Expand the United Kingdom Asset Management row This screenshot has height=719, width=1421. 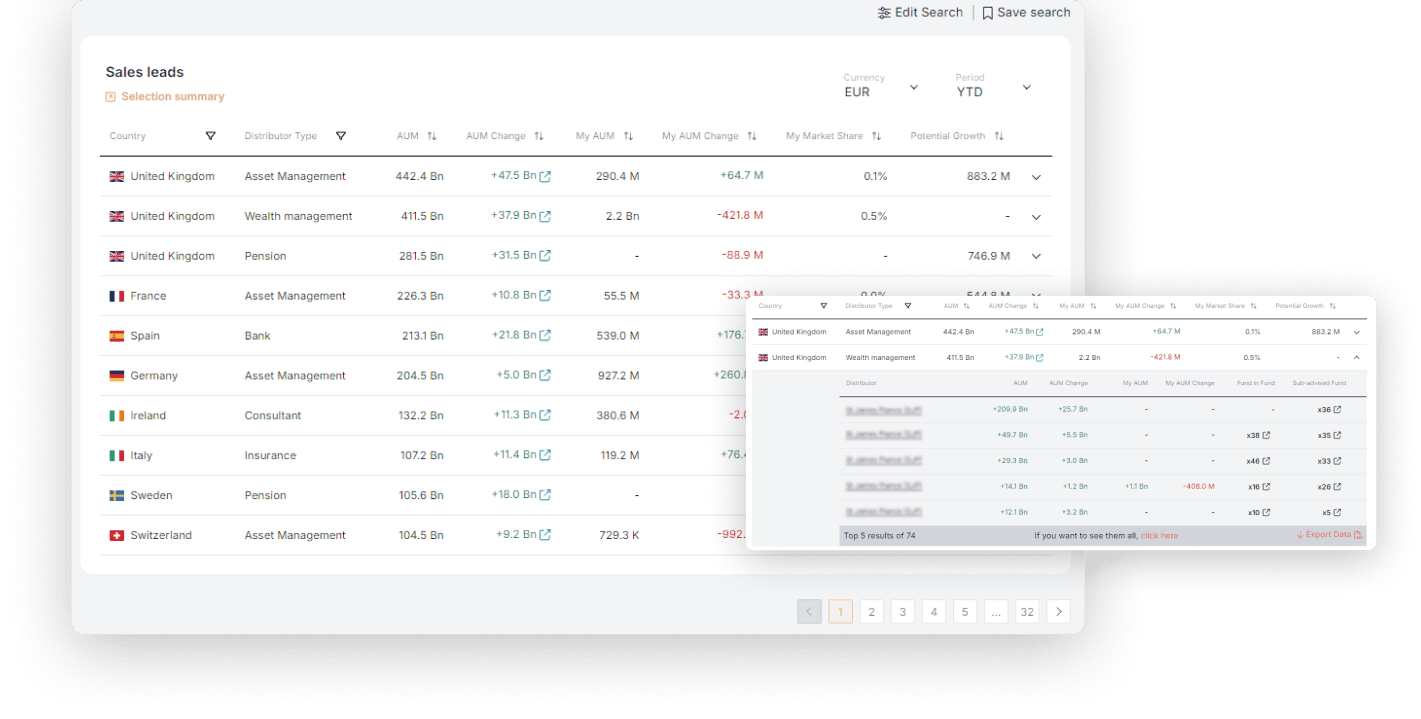(x=1036, y=177)
